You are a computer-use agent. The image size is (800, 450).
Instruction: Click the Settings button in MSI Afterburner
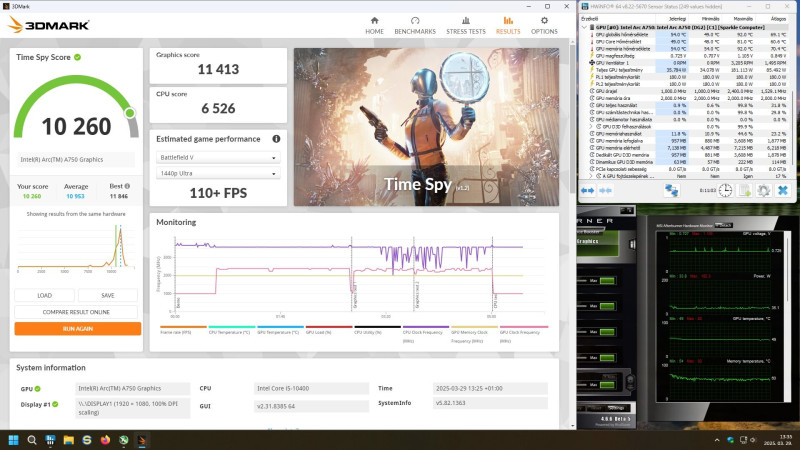pos(616,408)
